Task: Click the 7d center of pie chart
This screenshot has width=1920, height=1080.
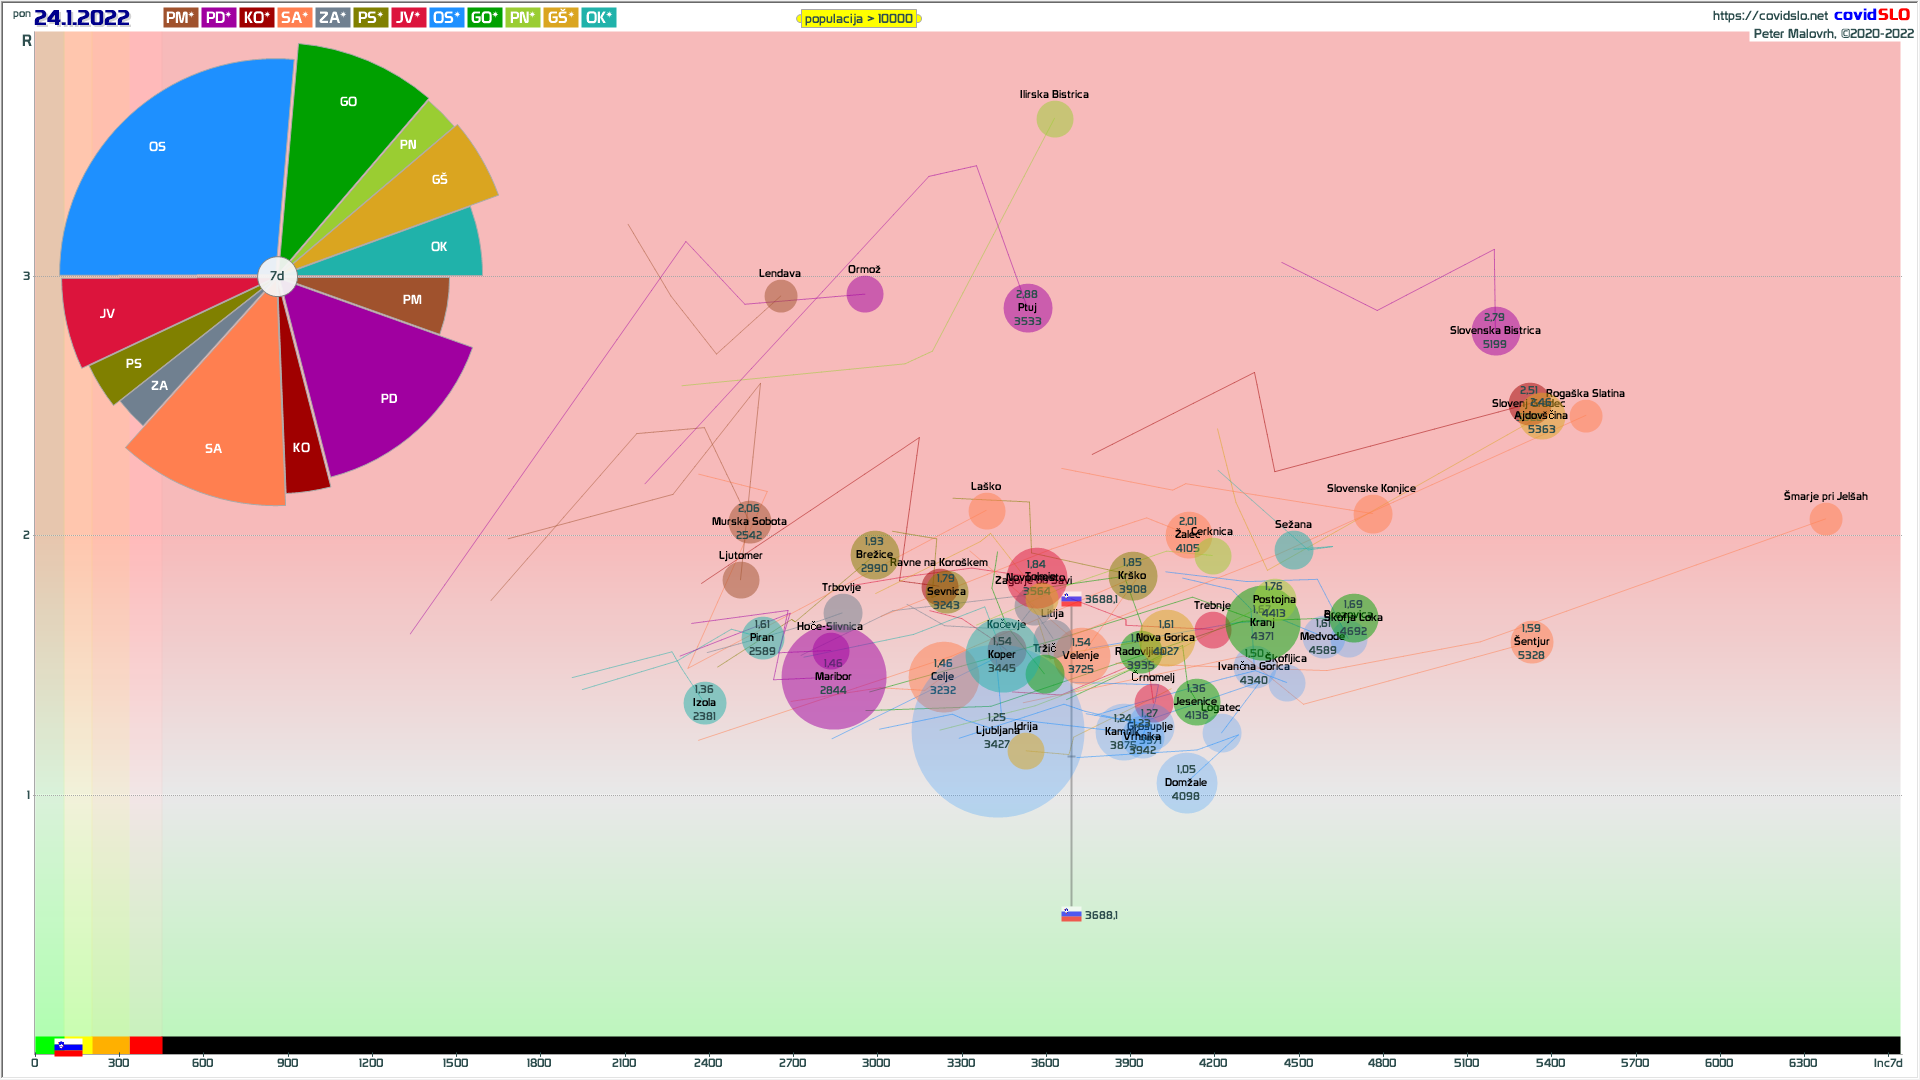Action: tap(277, 276)
